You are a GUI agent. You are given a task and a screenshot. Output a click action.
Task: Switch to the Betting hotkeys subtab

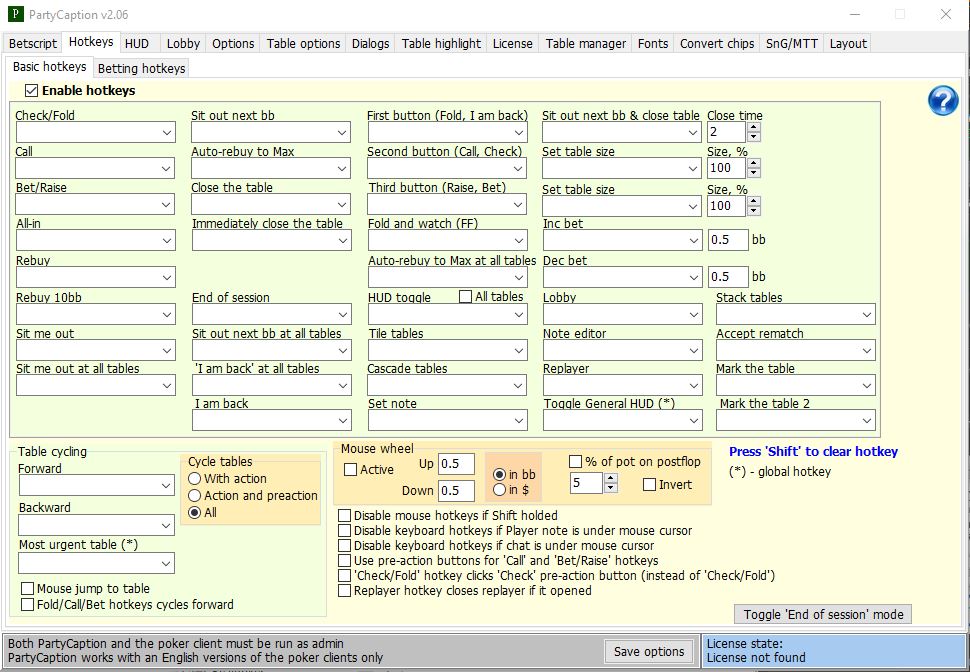[142, 69]
